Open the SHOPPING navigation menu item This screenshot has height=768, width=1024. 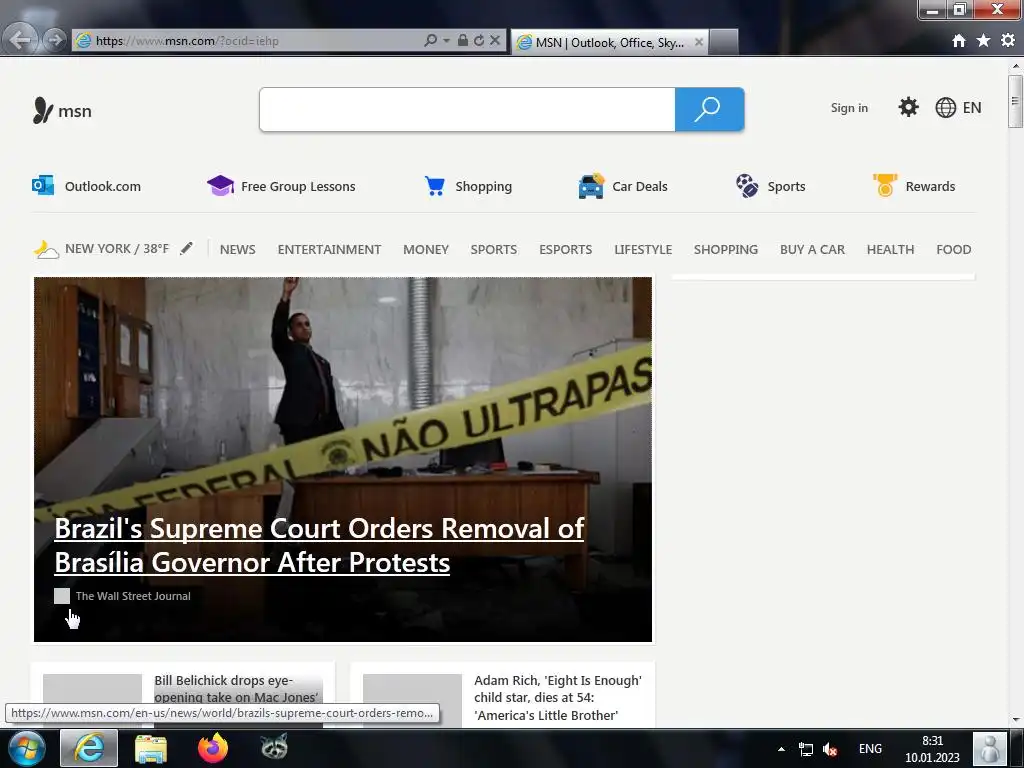click(726, 249)
